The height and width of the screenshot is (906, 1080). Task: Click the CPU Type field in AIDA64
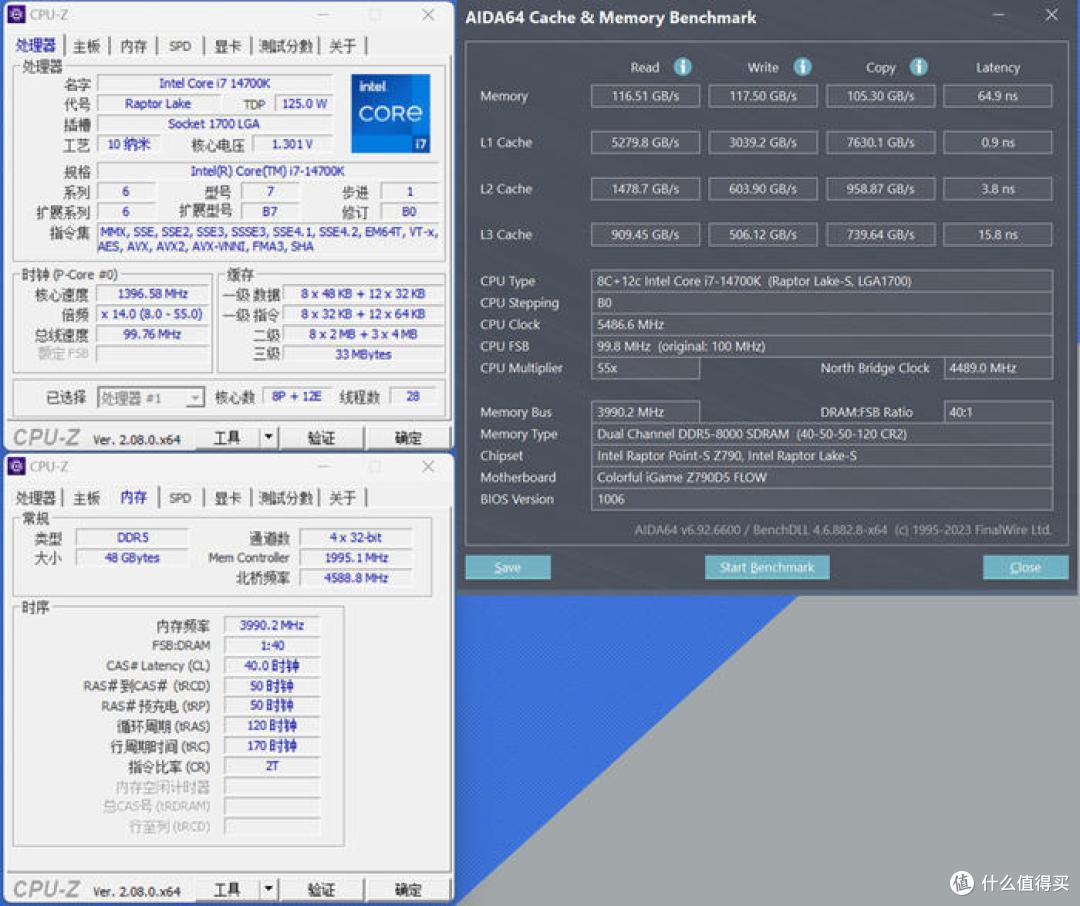click(822, 281)
